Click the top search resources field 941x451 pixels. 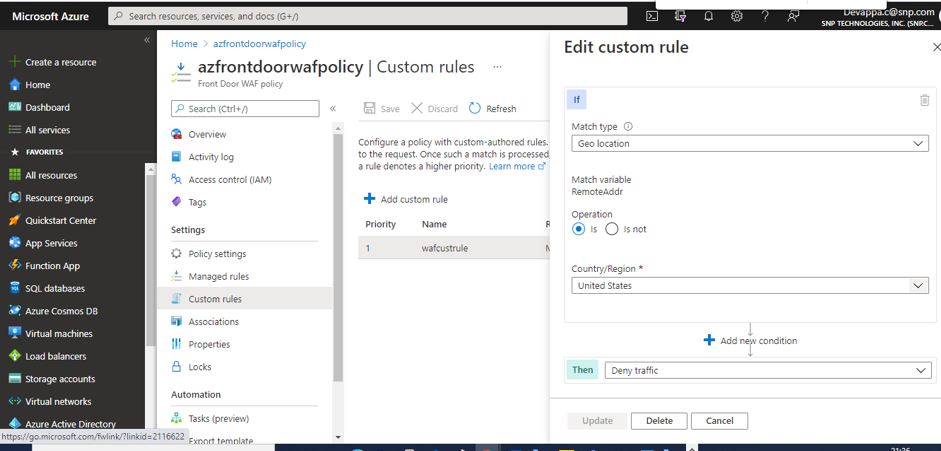click(368, 16)
